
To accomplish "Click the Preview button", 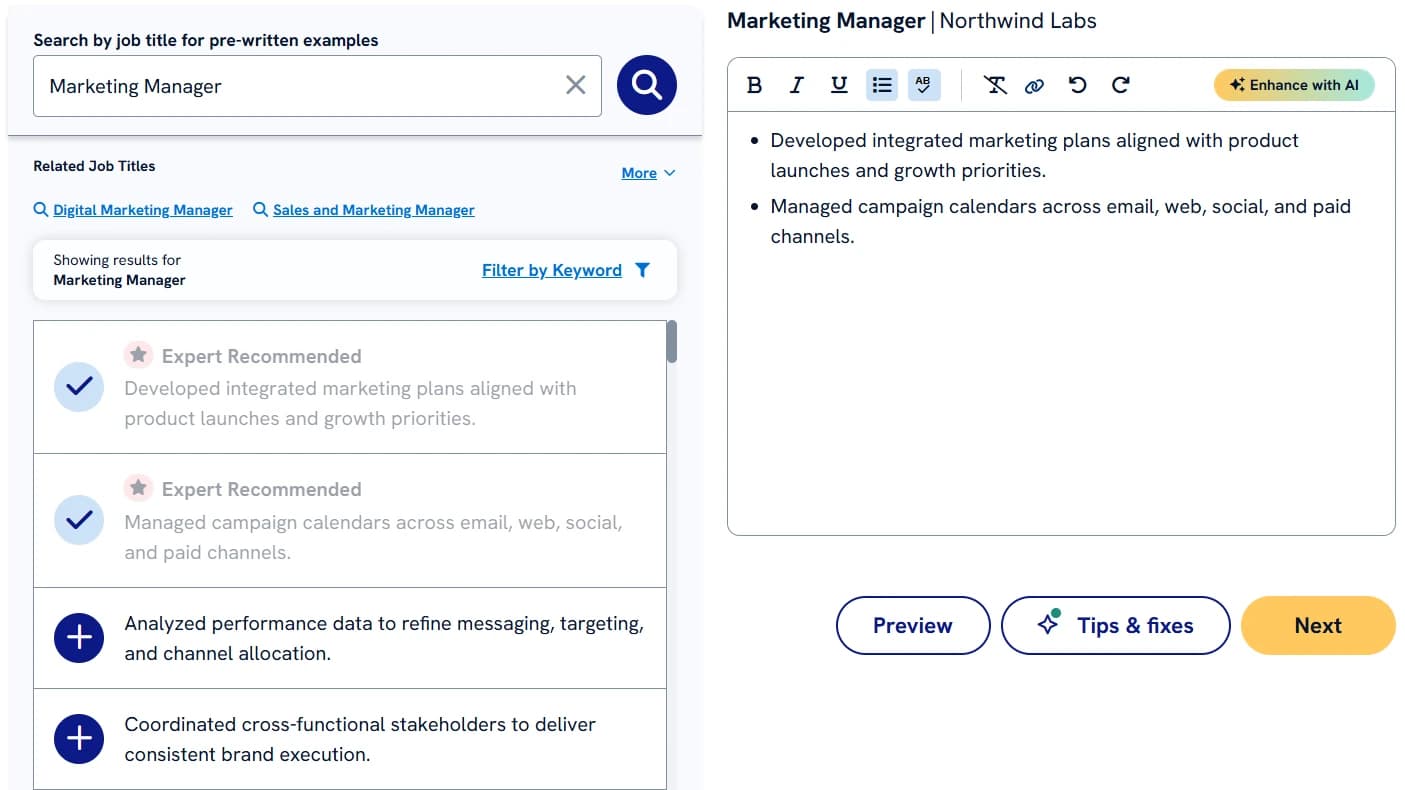I will pos(913,626).
